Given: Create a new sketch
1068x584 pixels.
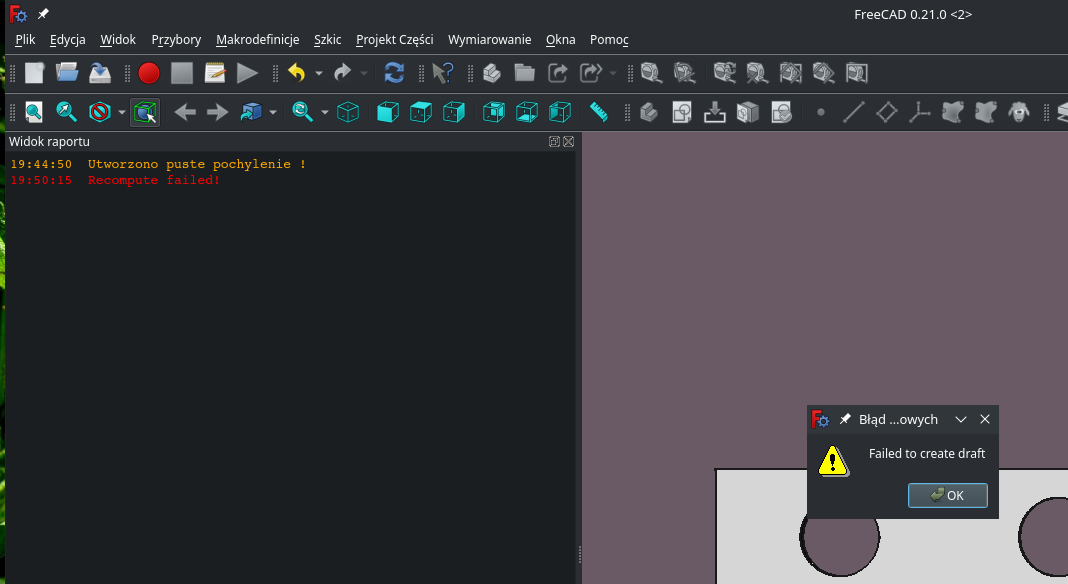Looking at the screenshot, I should tap(681, 112).
